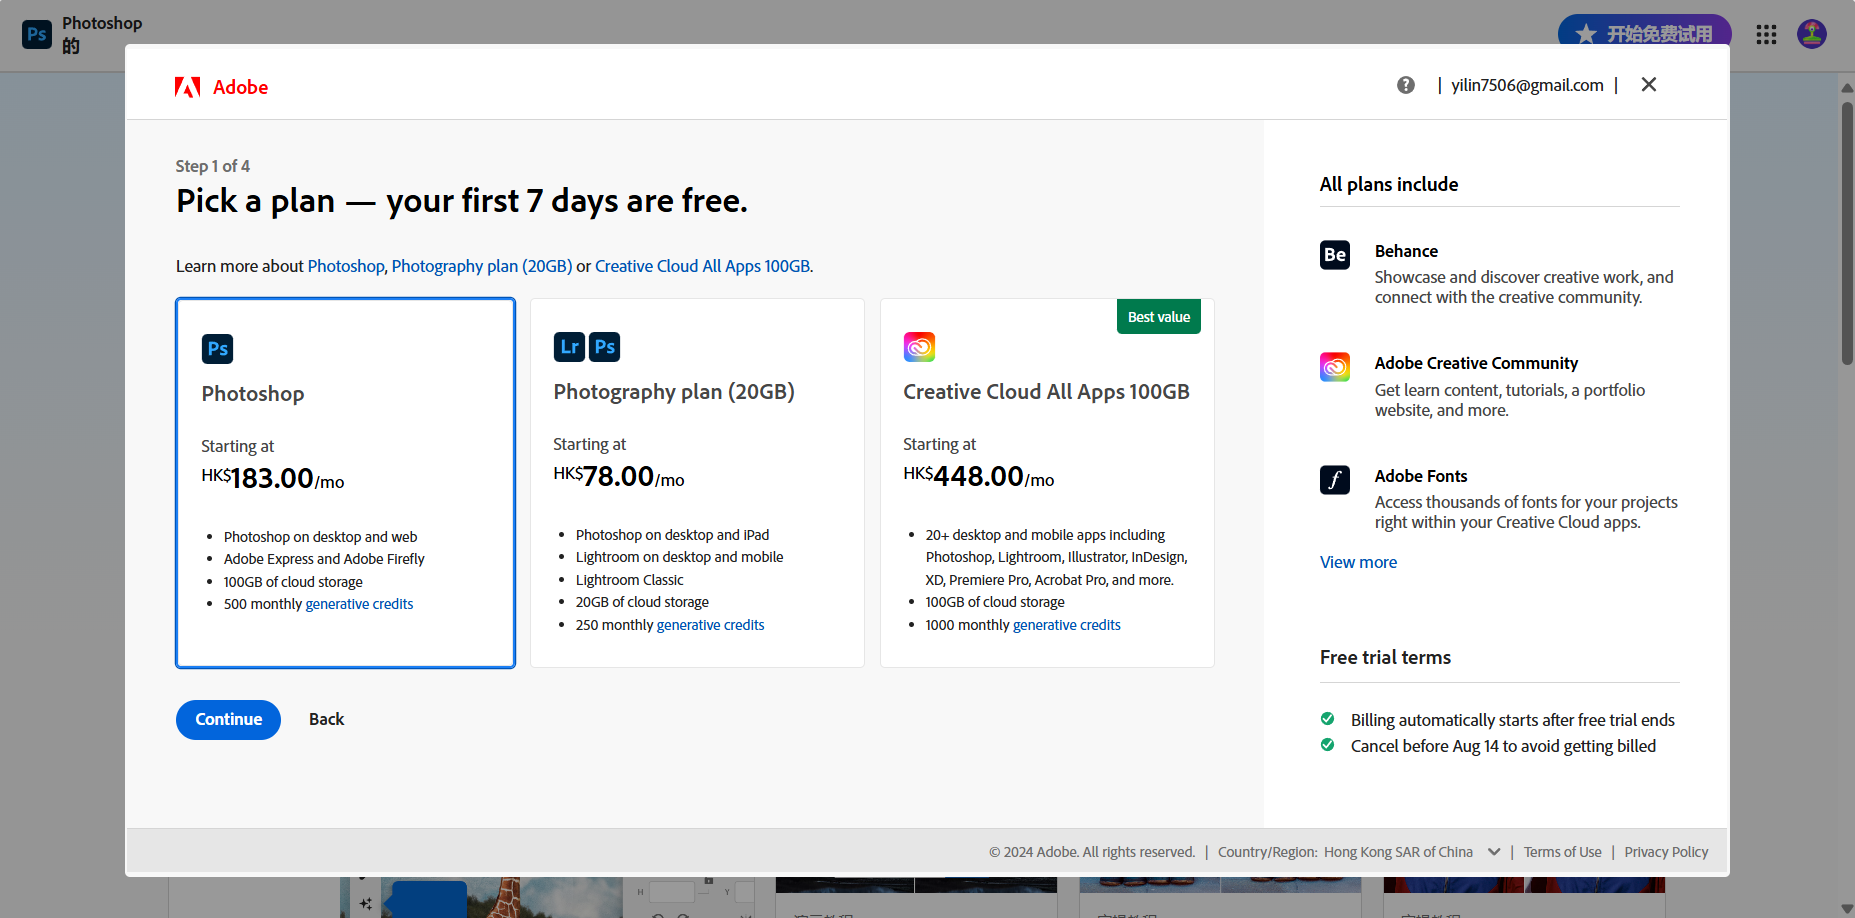Click the scrollbar up arrow
Viewport: 1855px width, 918px height.
pos(1847,88)
